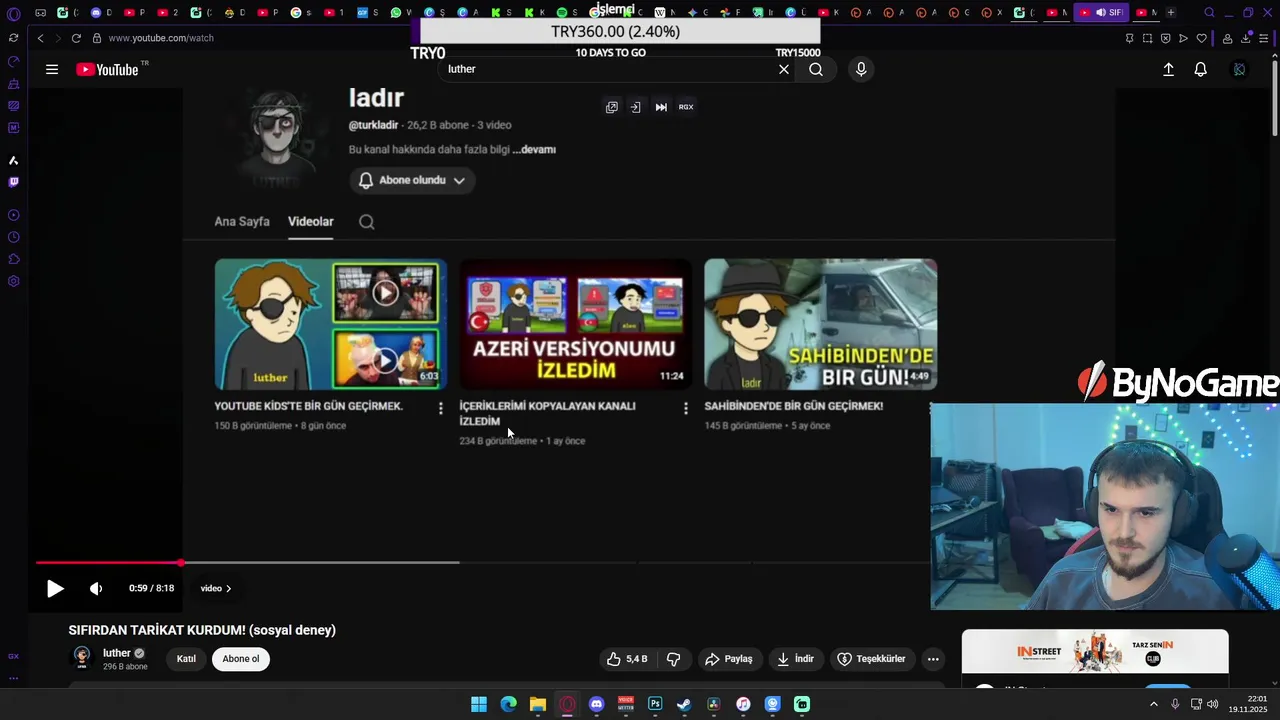Image resolution: width=1280 pixels, height=720 pixels.
Task: Open Twitch panel in Opera sidebar
Action: pyautogui.click(x=13, y=182)
